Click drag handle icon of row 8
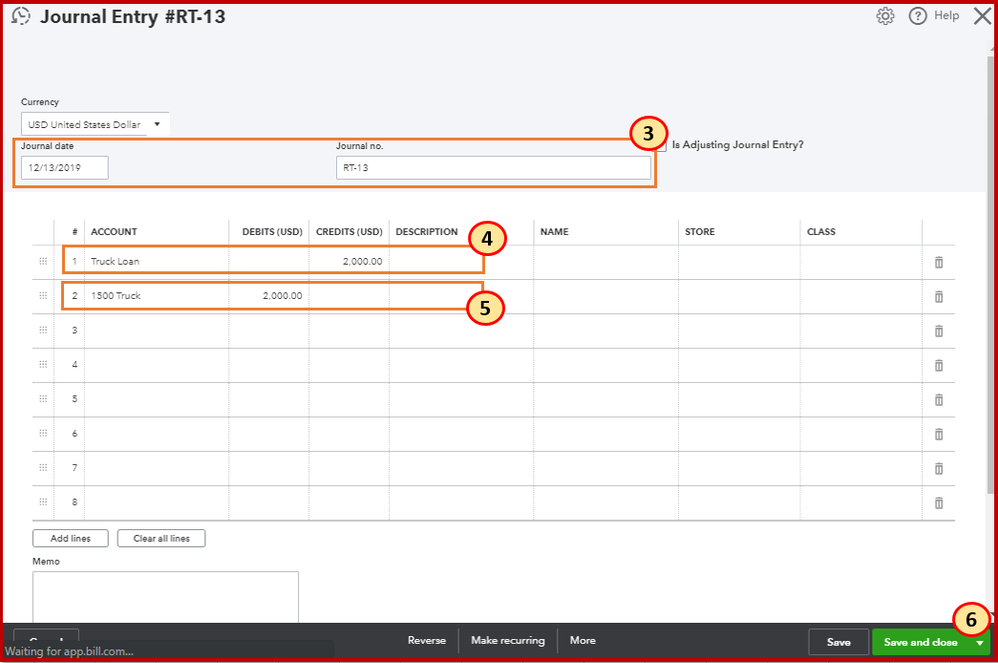The height and width of the screenshot is (663, 998). (43, 501)
